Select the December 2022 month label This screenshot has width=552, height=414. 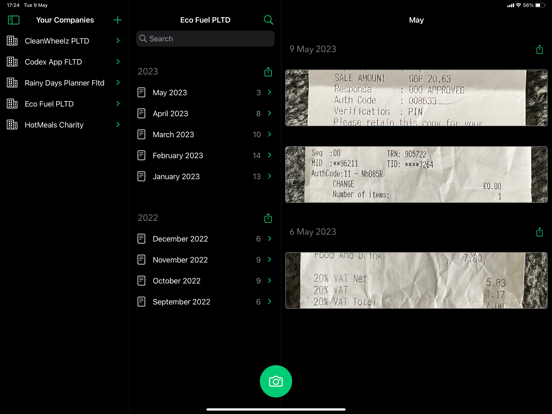pos(180,239)
